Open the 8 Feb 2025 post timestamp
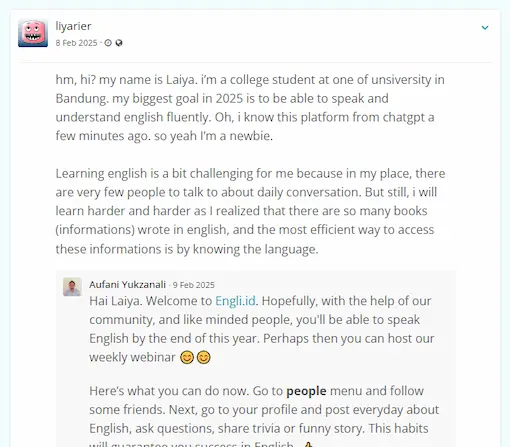510x447 pixels. coord(76,43)
